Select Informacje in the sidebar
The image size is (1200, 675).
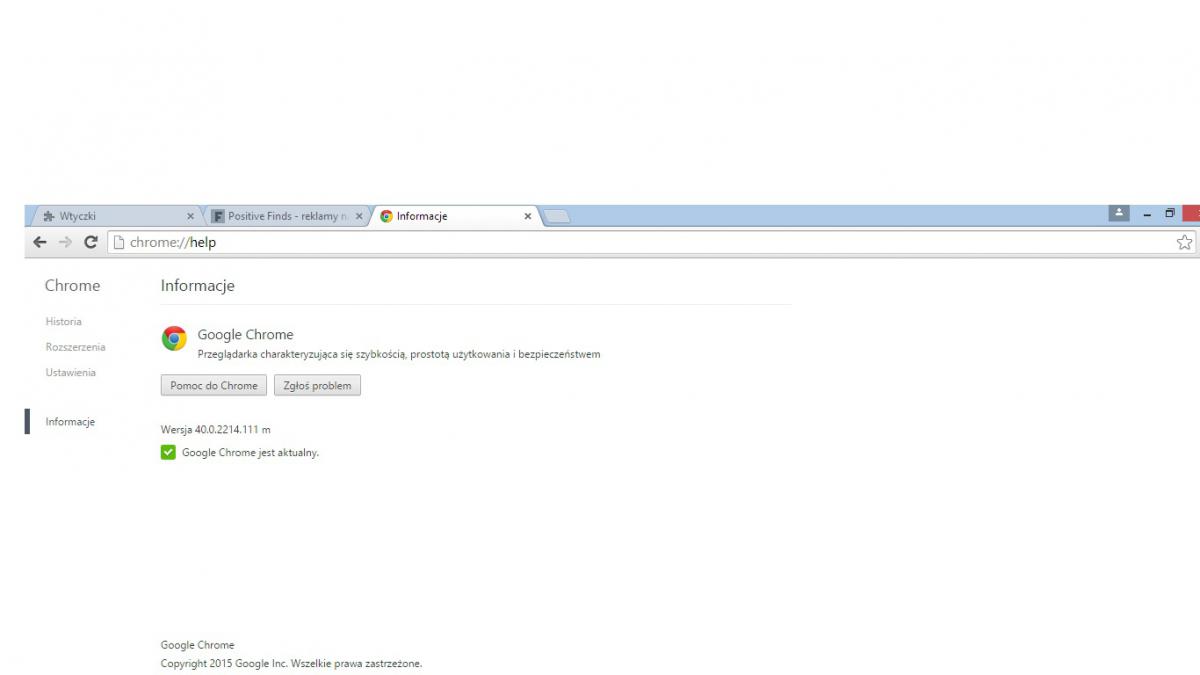70,422
